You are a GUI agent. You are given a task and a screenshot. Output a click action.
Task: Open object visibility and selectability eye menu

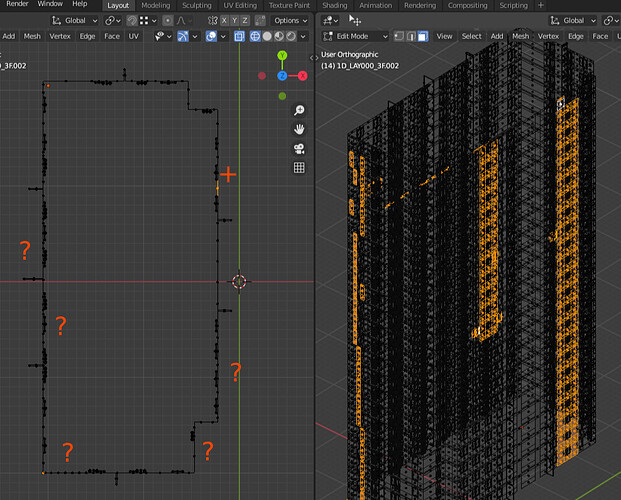coord(163,36)
